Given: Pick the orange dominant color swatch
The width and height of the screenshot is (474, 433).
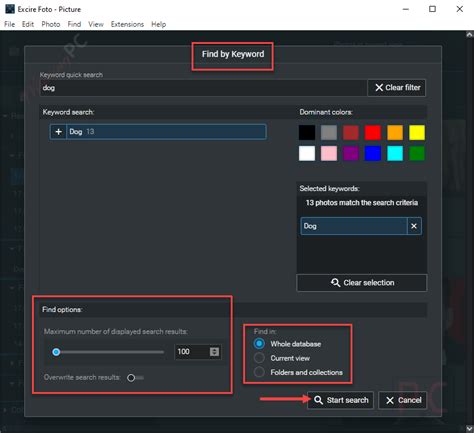Looking at the screenshot, I should [395, 133].
